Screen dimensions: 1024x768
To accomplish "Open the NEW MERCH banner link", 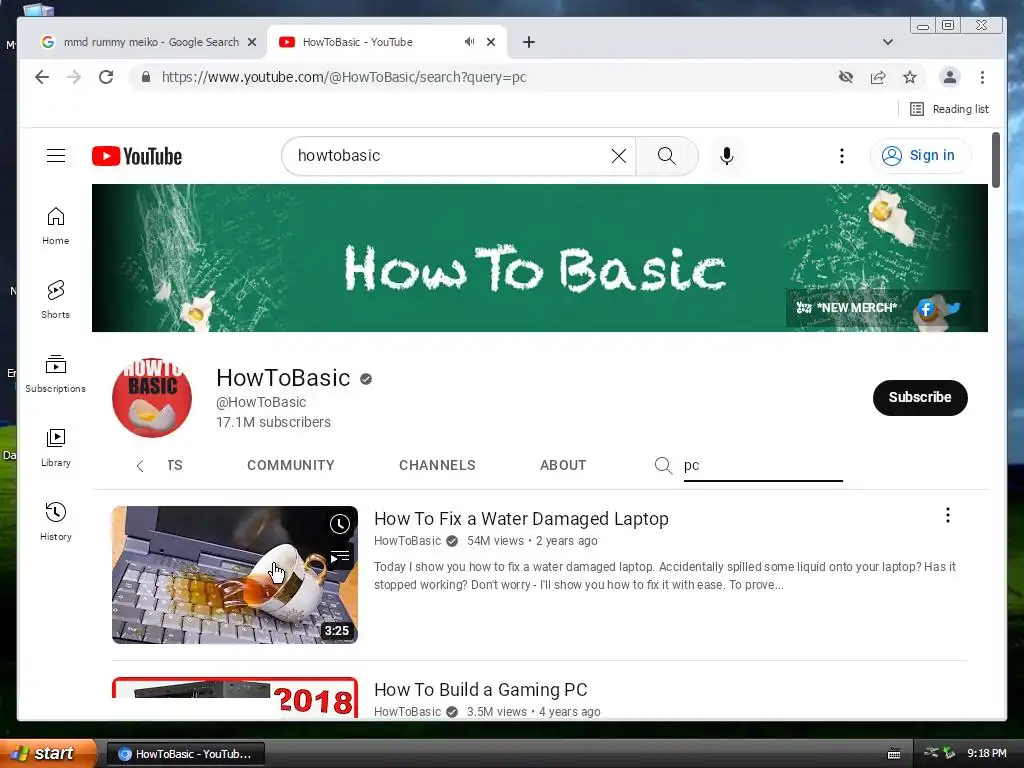I will click(x=847, y=308).
